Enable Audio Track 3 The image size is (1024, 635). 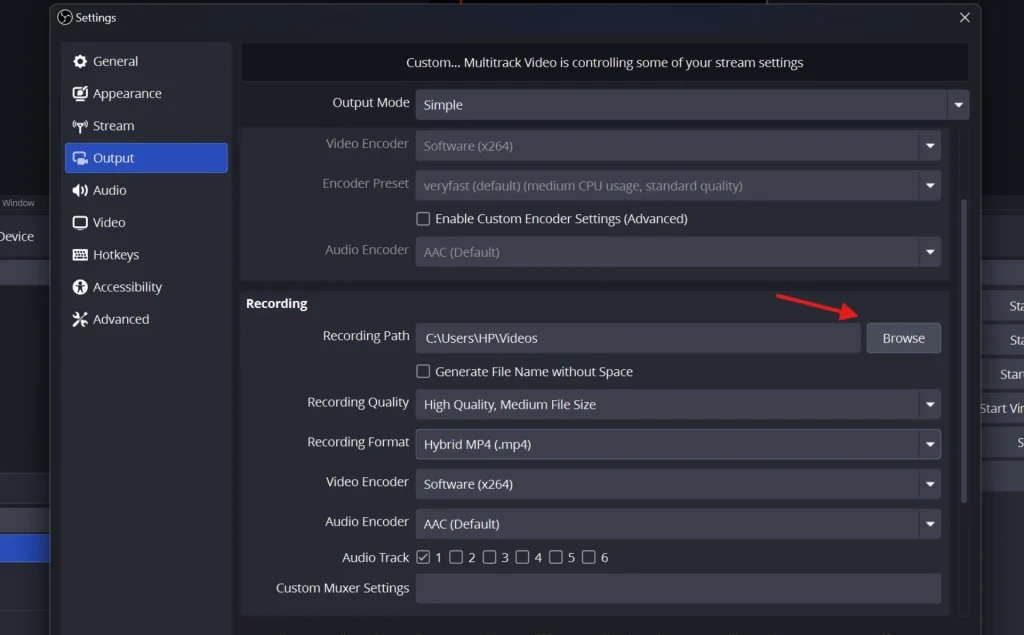click(x=489, y=557)
